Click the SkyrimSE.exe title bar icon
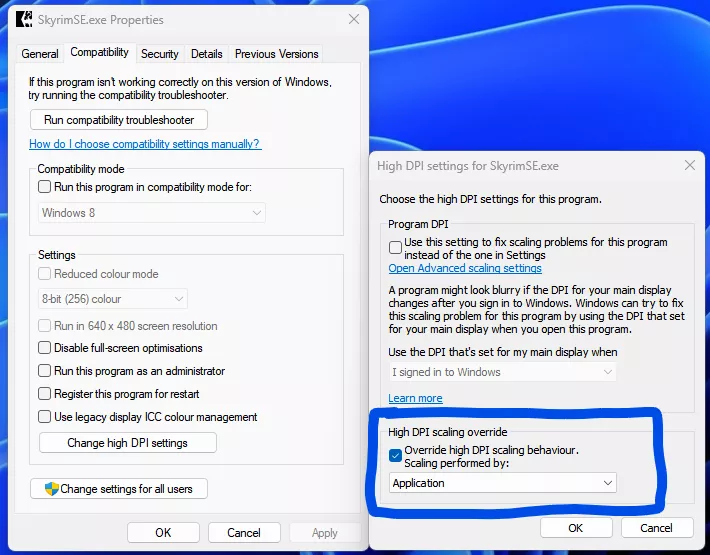710x555 pixels. click(x=24, y=19)
